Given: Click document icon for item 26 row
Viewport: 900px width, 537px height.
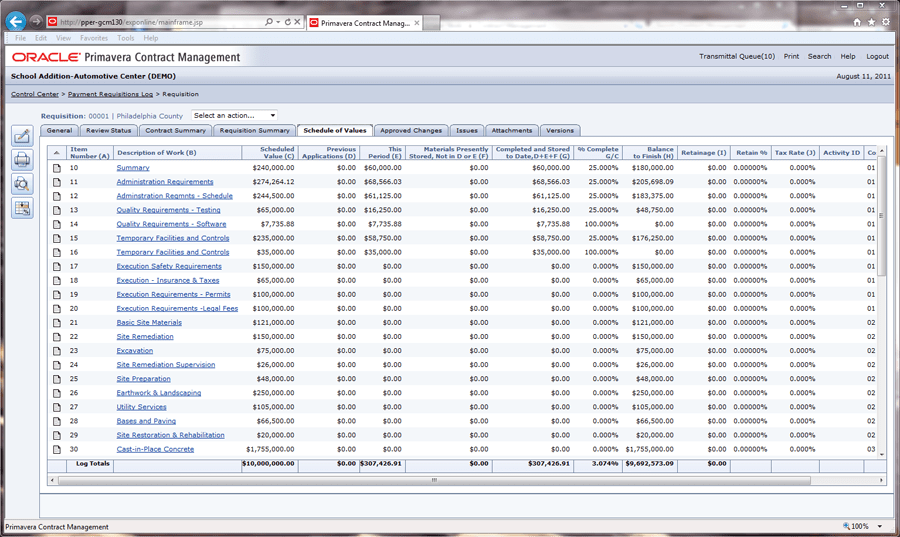Looking at the screenshot, I should pos(57,393).
